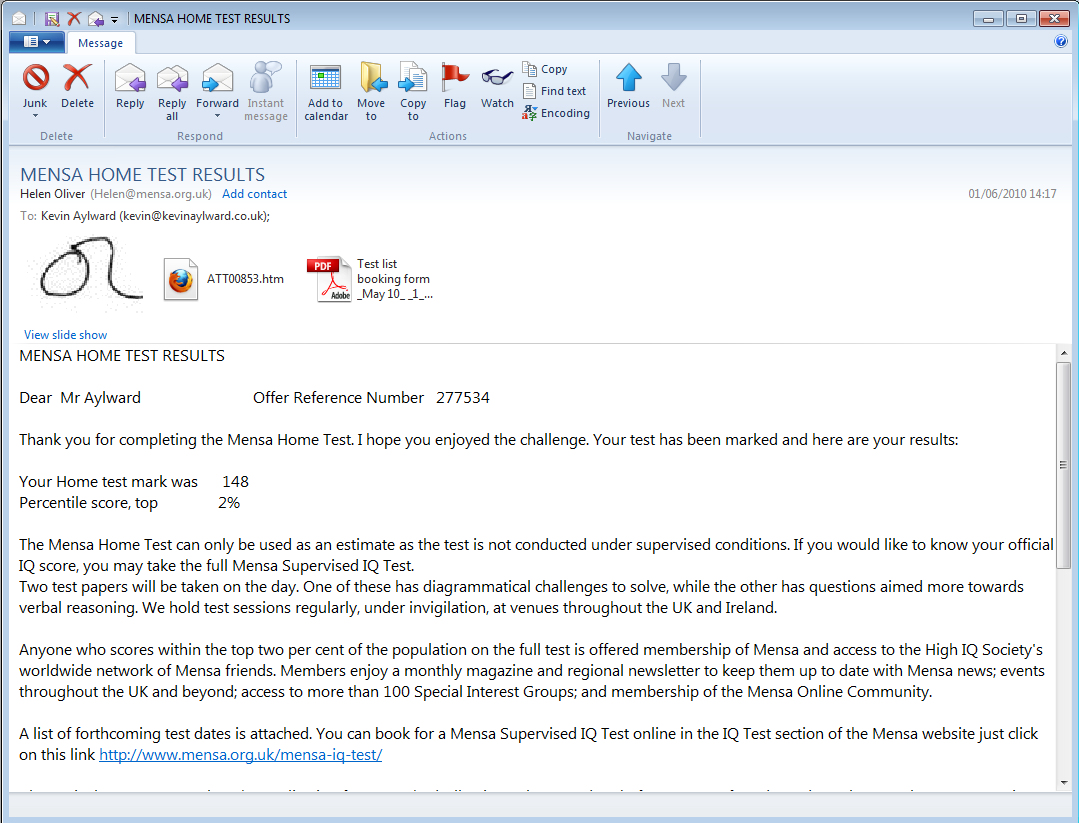This screenshot has height=823, width=1079.
Task: Click Add contact link
Action: point(254,194)
